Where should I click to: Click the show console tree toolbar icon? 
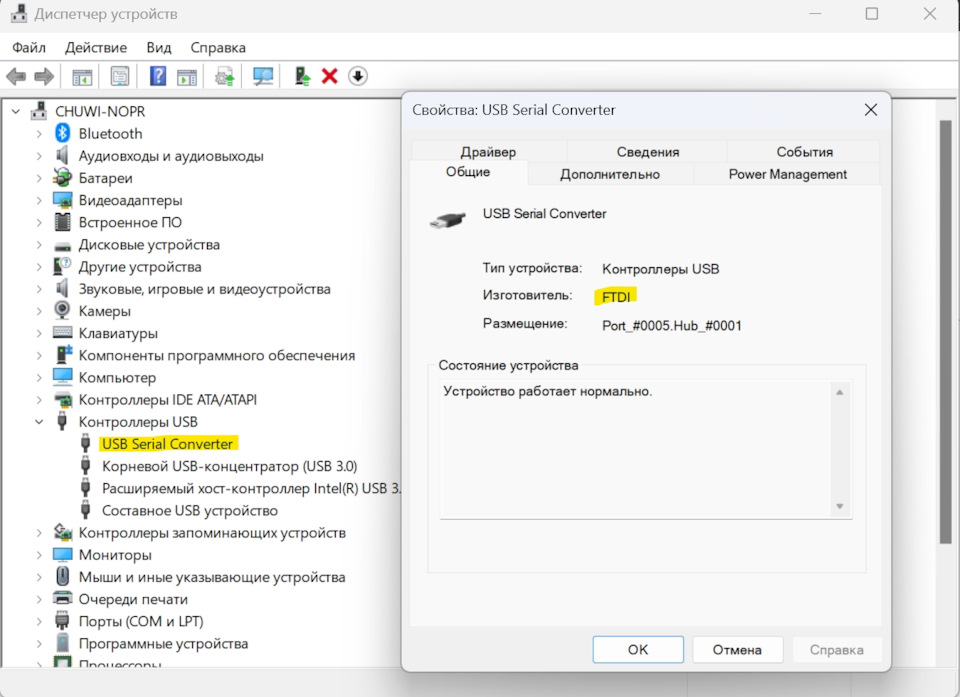[81, 76]
